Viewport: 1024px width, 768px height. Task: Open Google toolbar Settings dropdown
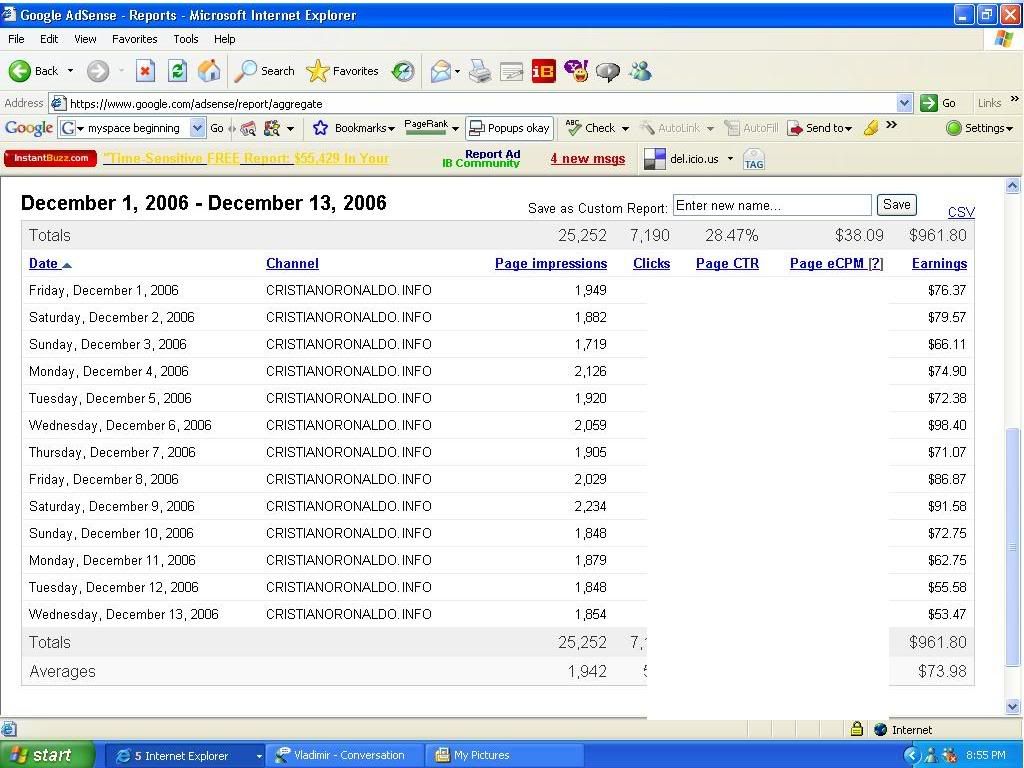pyautogui.click(x=980, y=128)
